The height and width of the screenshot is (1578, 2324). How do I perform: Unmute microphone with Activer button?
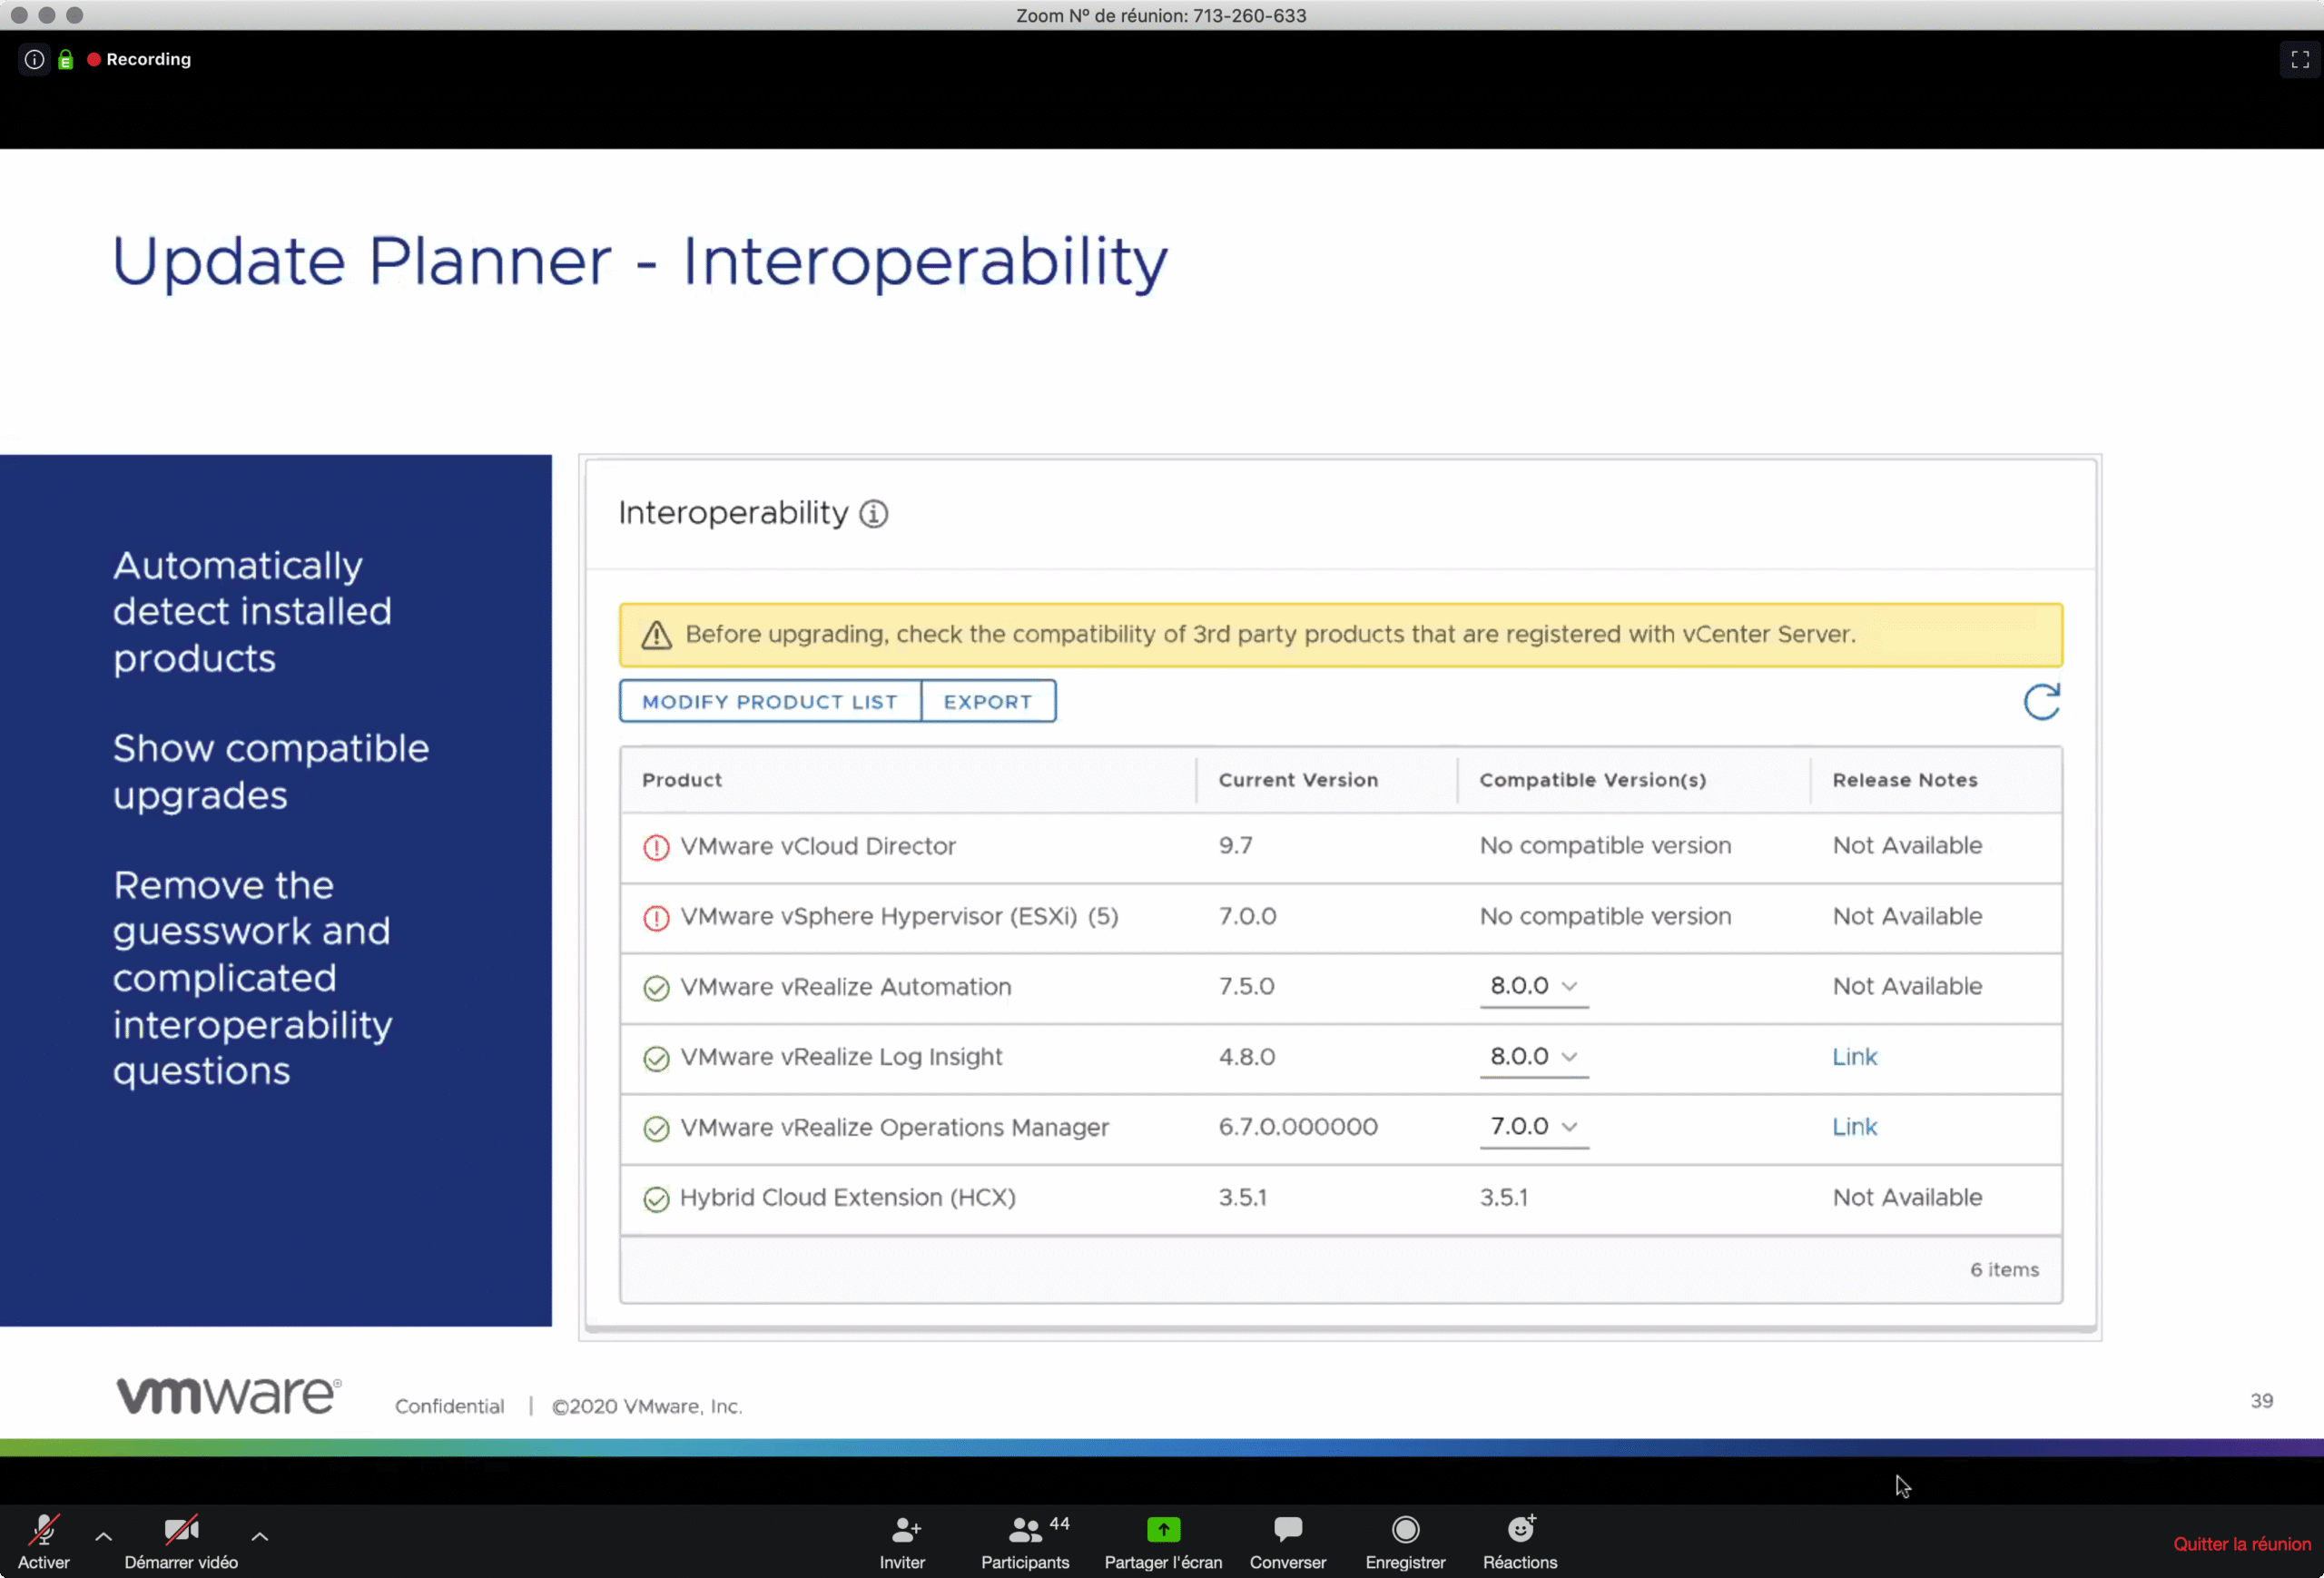point(44,1541)
